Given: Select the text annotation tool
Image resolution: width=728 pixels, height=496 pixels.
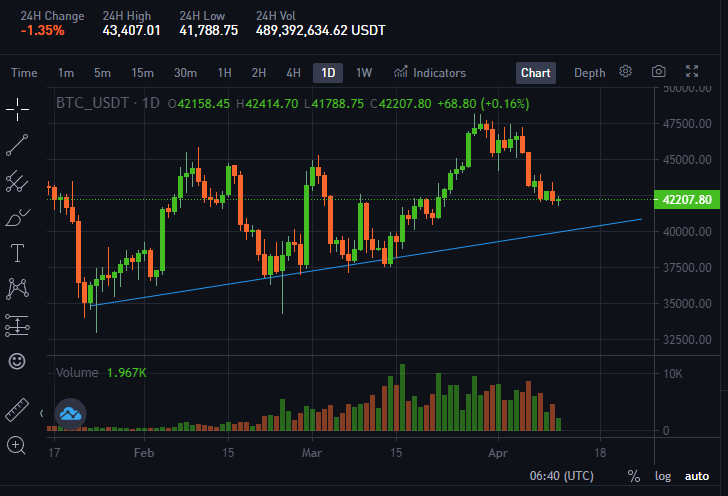Looking at the screenshot, I should tap(17, 253).
